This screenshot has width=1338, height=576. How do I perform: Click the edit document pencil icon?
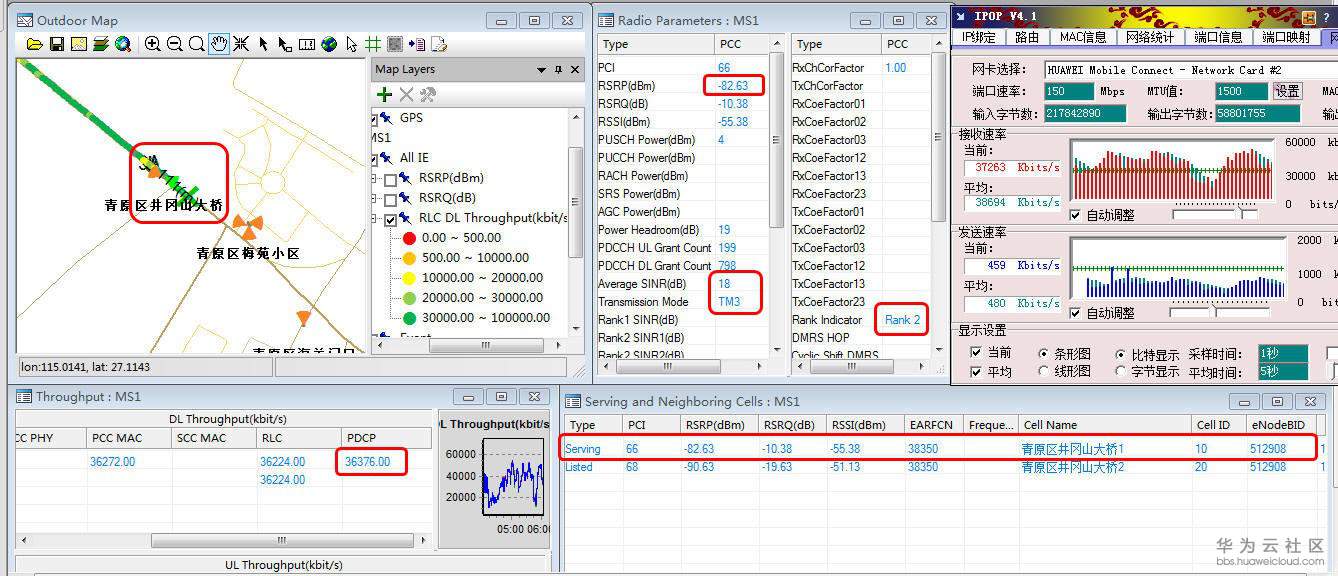tap(439, 44)
